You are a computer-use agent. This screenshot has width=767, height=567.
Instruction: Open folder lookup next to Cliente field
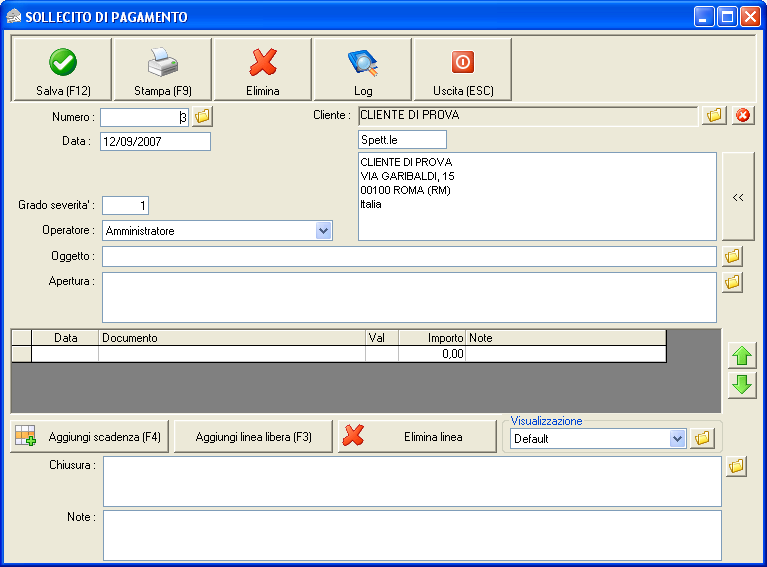click(714, 115)
